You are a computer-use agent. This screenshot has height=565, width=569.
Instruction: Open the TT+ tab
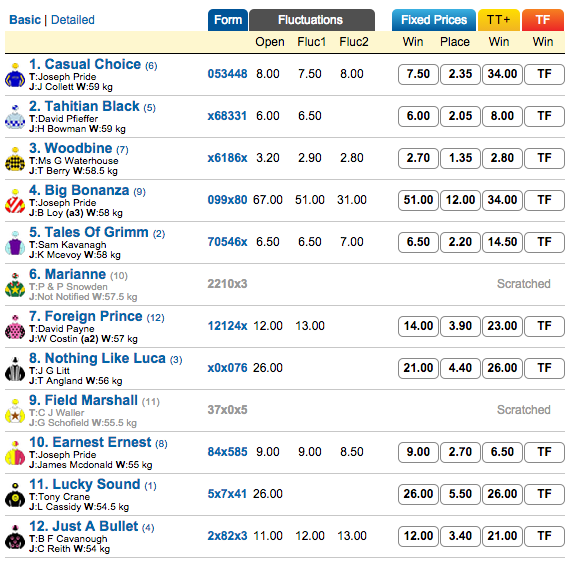pyautogui.click(x=499, y=20)
